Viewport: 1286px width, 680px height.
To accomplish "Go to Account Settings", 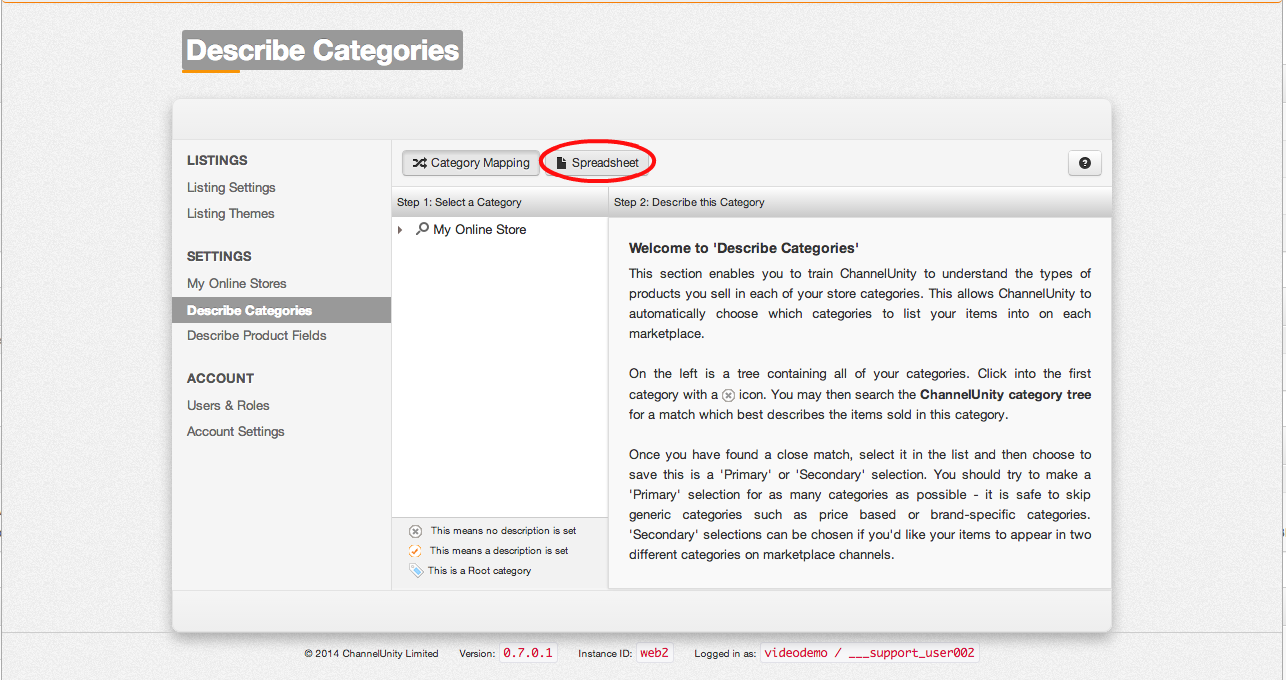I will pyautogui.click(x=235, y=431).
